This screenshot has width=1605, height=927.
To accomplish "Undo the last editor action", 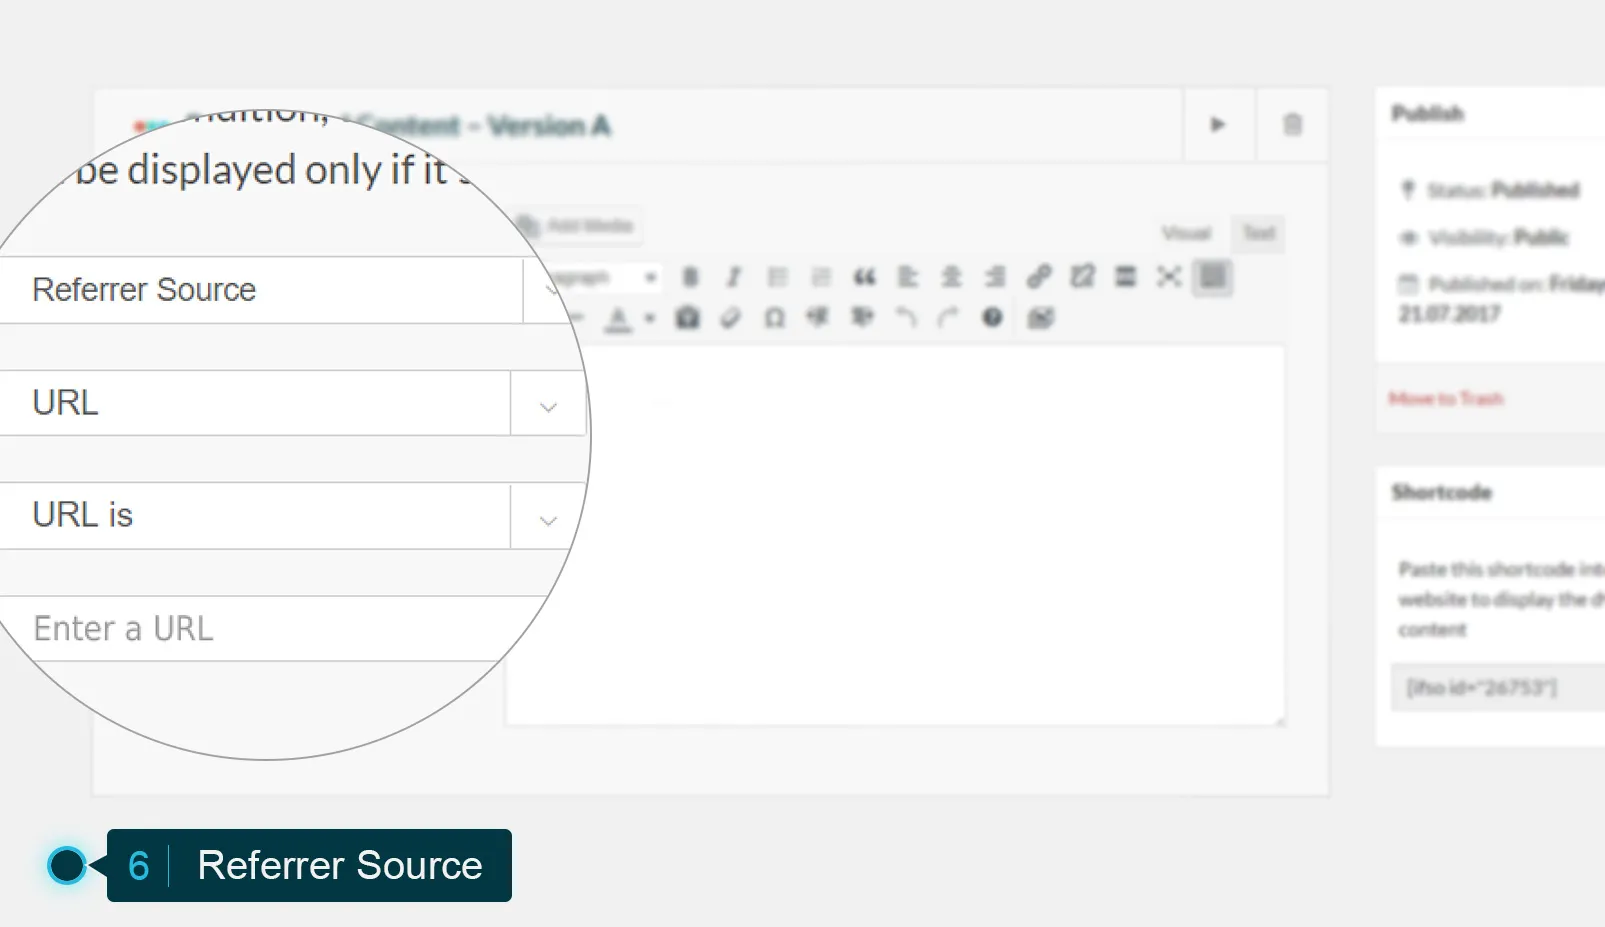I will pyautogui.click(x=903, y=318).
